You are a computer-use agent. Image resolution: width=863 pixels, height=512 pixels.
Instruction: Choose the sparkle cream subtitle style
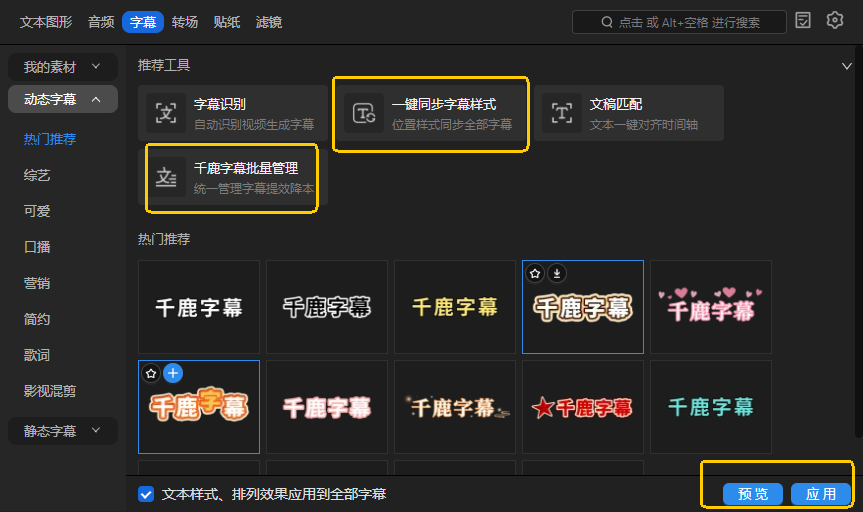point(455,407)
